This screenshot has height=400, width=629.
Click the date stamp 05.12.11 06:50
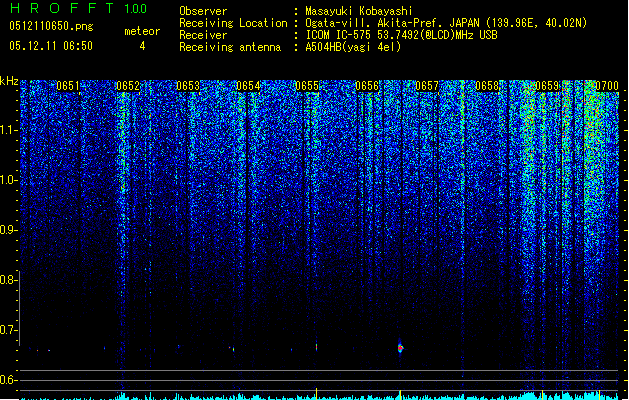[51, 46]
